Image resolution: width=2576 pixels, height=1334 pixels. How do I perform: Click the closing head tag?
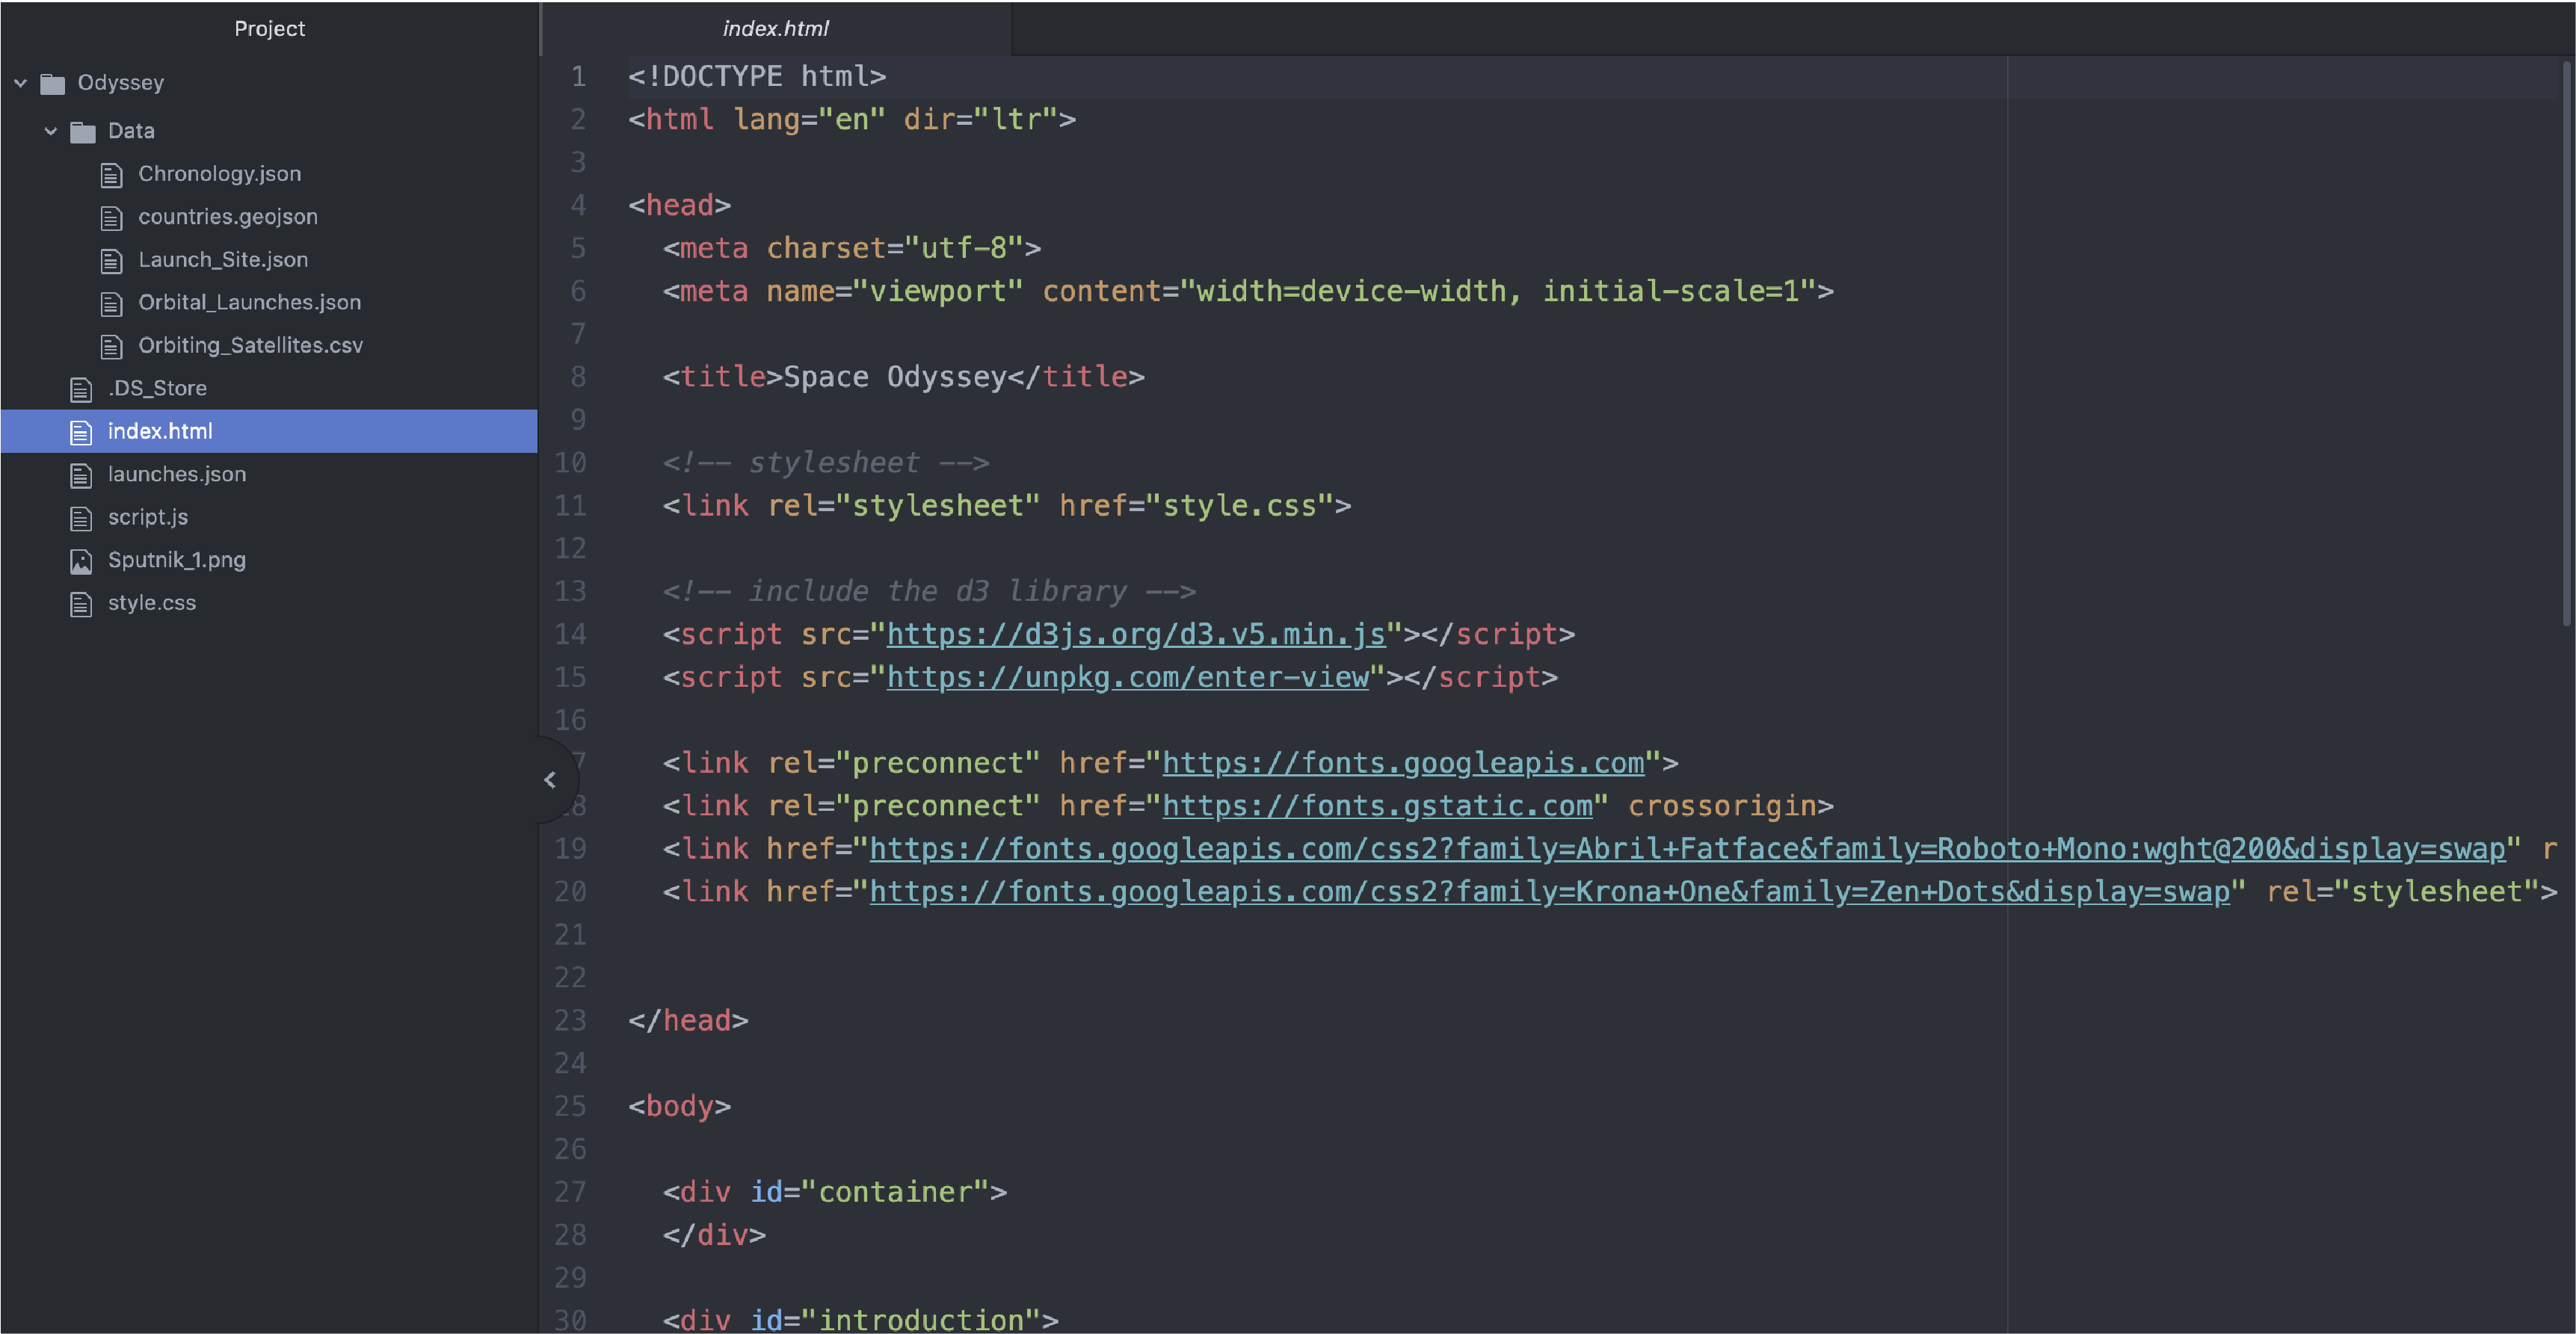click(688, 1021)
